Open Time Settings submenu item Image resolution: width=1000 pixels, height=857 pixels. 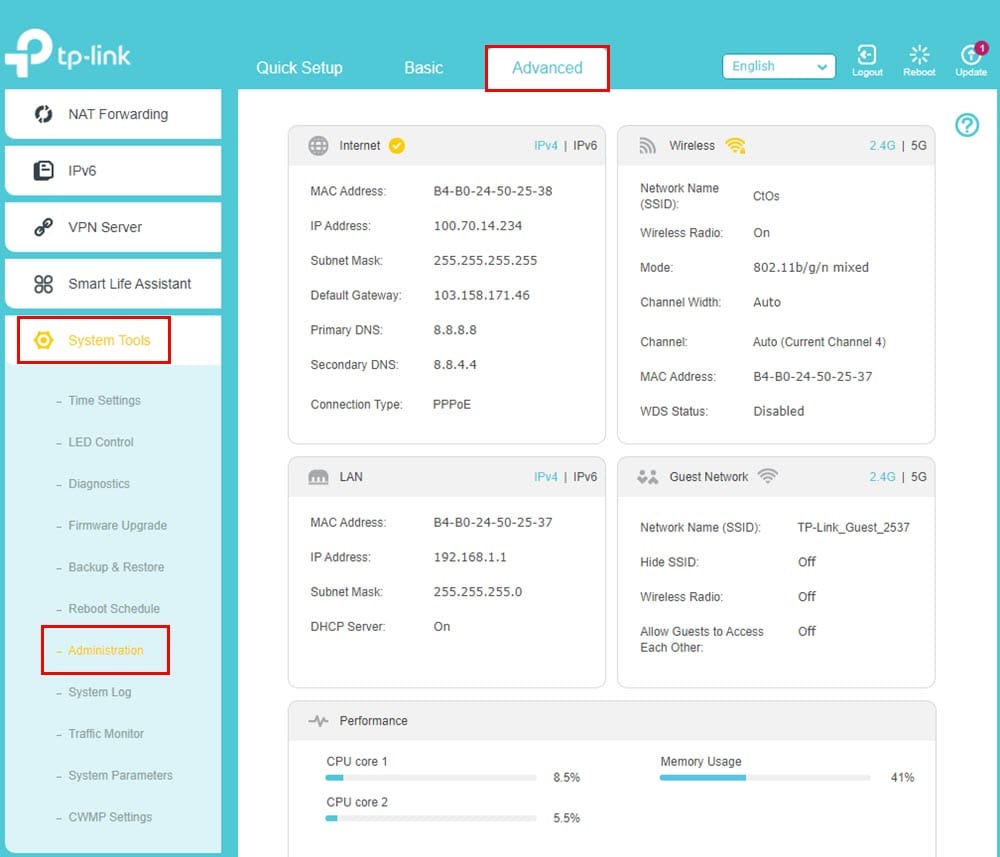click(105, 400)
